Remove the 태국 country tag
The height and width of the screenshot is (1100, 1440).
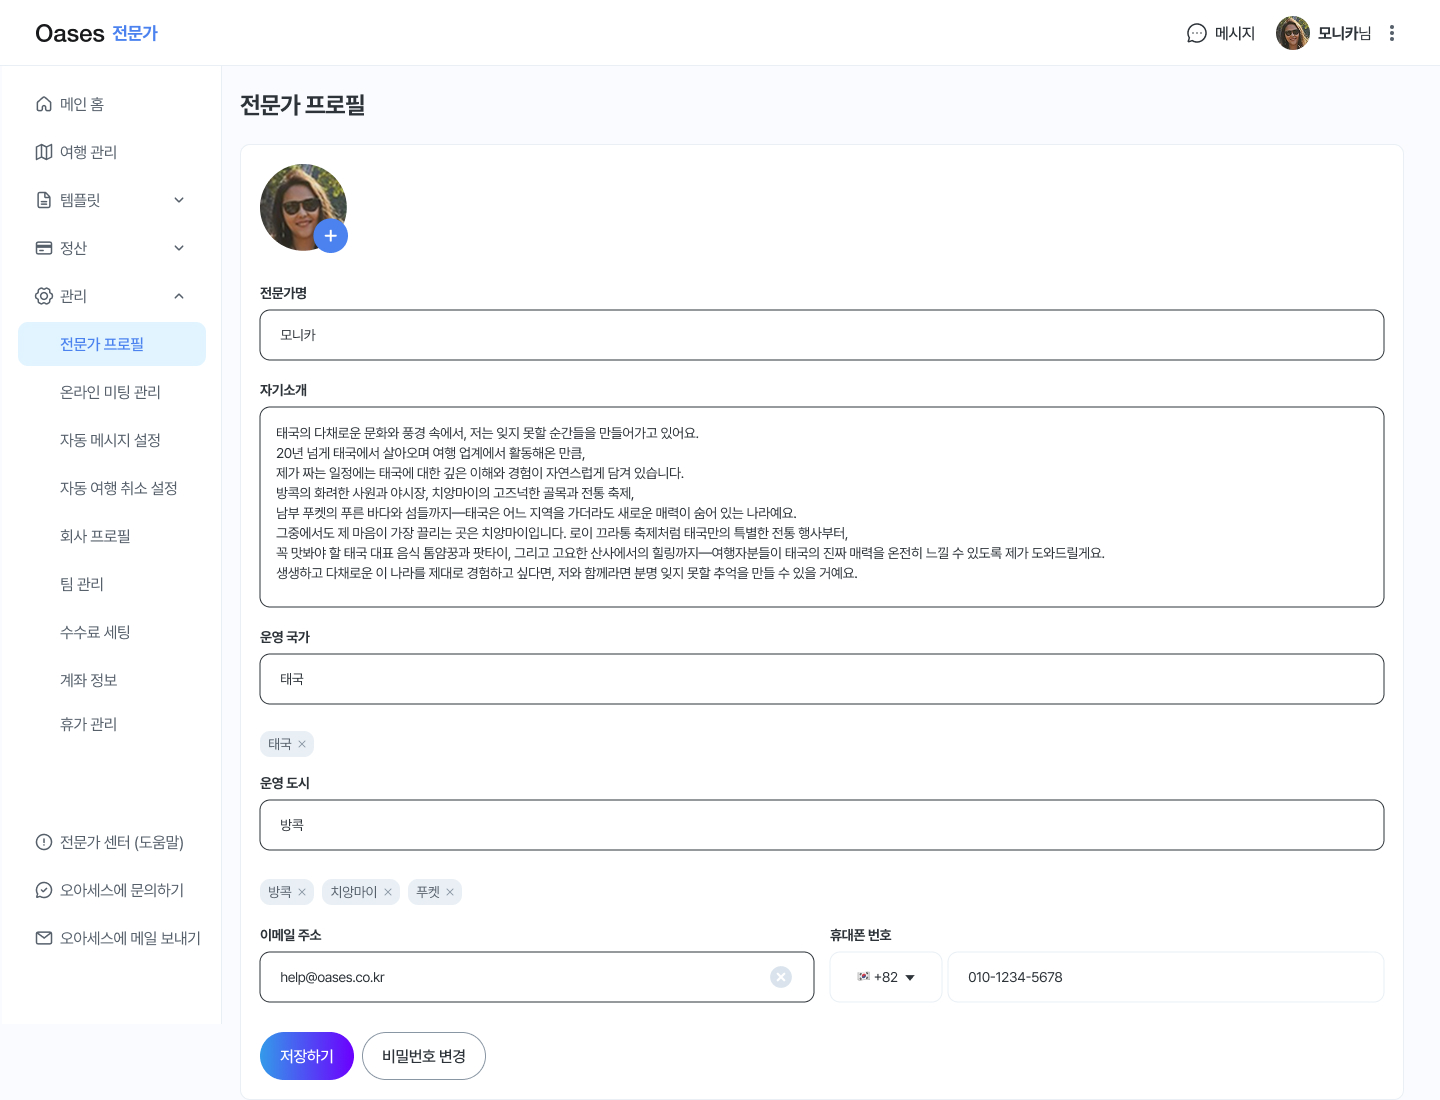(x=302, y=744)
